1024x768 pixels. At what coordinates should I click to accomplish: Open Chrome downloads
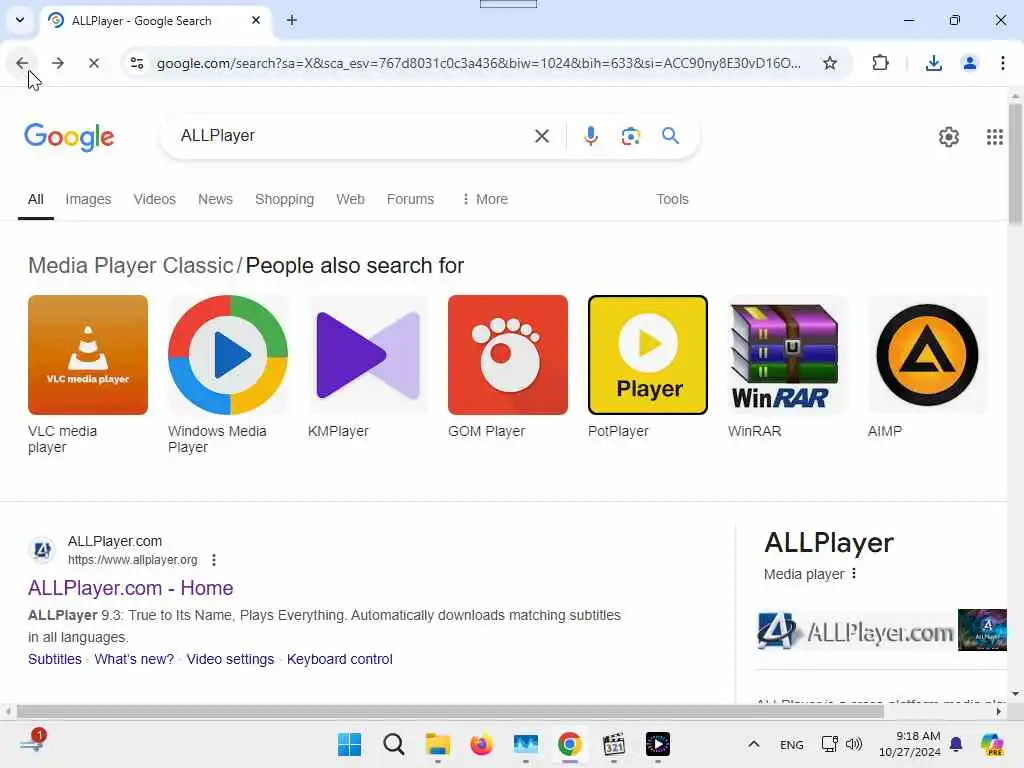pos(934,63)
